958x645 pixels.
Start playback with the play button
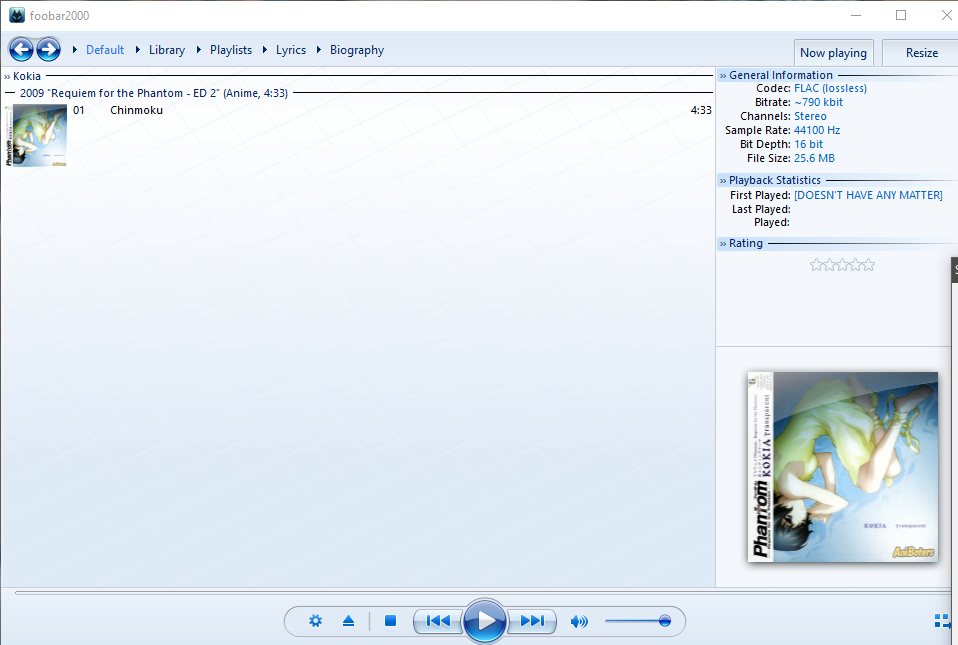(x=485, y=621)
